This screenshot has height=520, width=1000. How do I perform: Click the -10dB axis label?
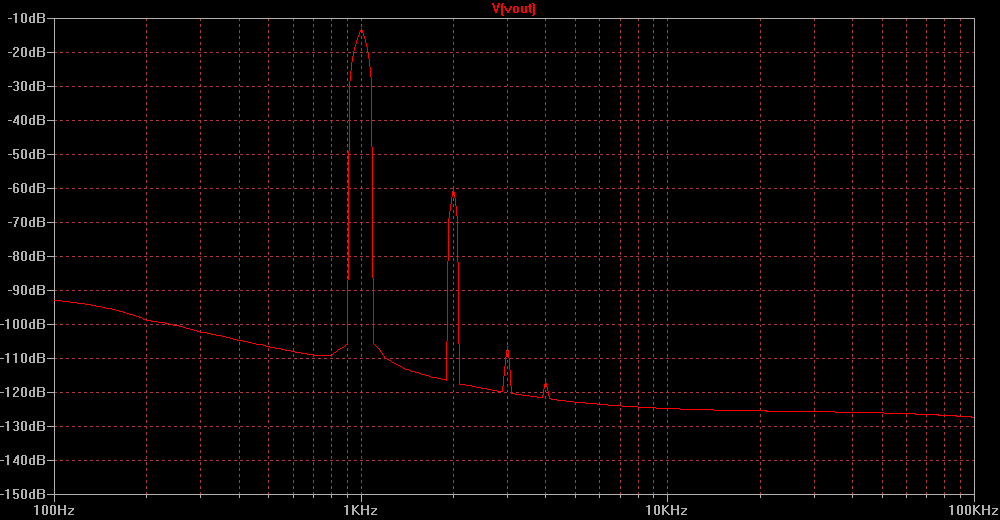(x=26, y=19)
